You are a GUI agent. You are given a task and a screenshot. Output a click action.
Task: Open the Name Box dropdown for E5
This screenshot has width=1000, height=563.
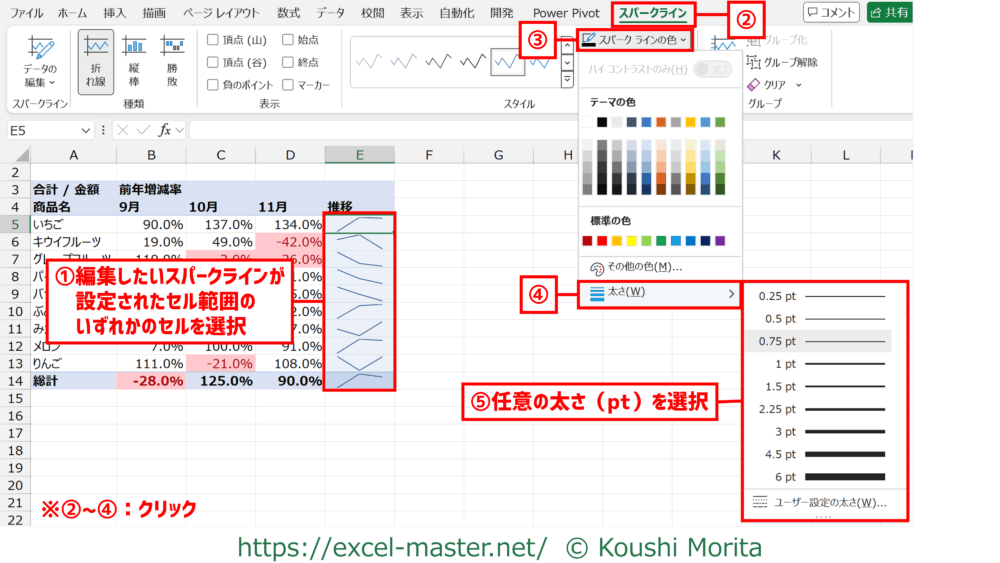pyautogui.click(x=85, y=130)
